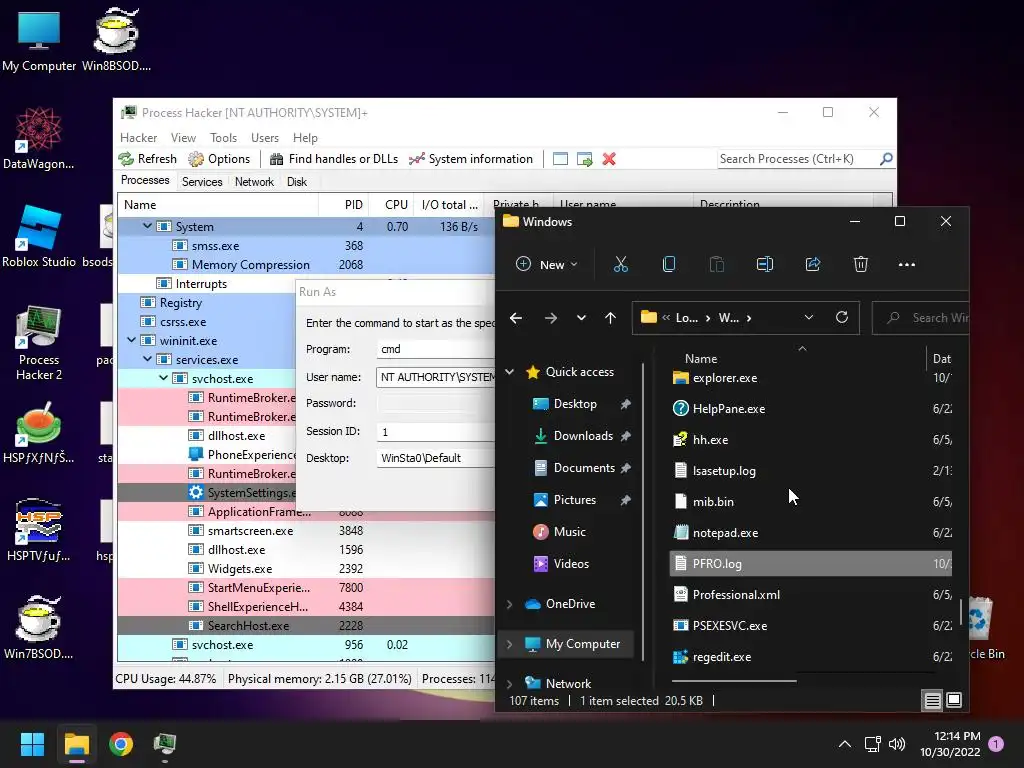Switch Explorer to large thumbnails view

pyautogui.click(x=954, y=700)
